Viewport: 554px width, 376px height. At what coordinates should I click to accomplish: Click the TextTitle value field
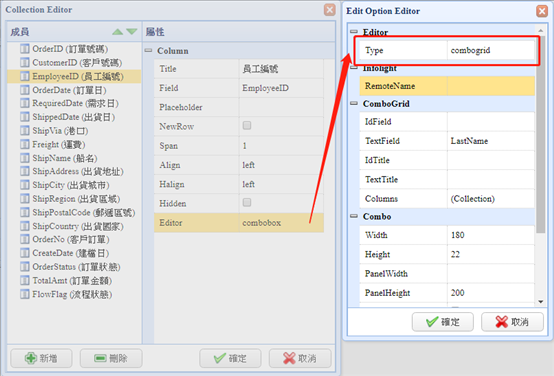pyautogui.click(x=491, y=179)
